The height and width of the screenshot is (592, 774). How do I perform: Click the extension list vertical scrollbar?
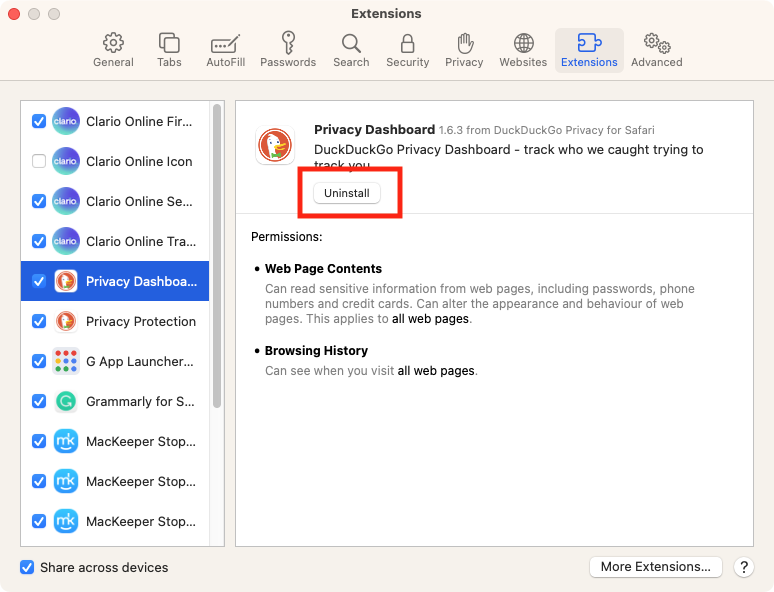pyautogui.click(x=217, y=256)
